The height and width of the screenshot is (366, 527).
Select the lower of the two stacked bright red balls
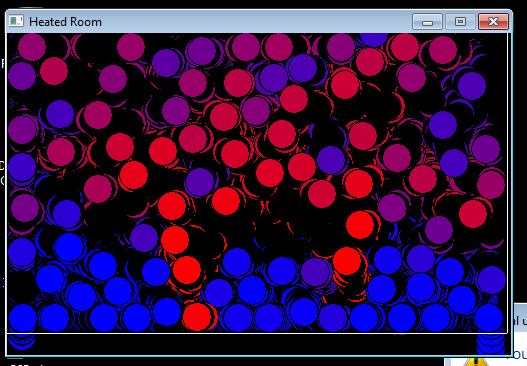187,270
